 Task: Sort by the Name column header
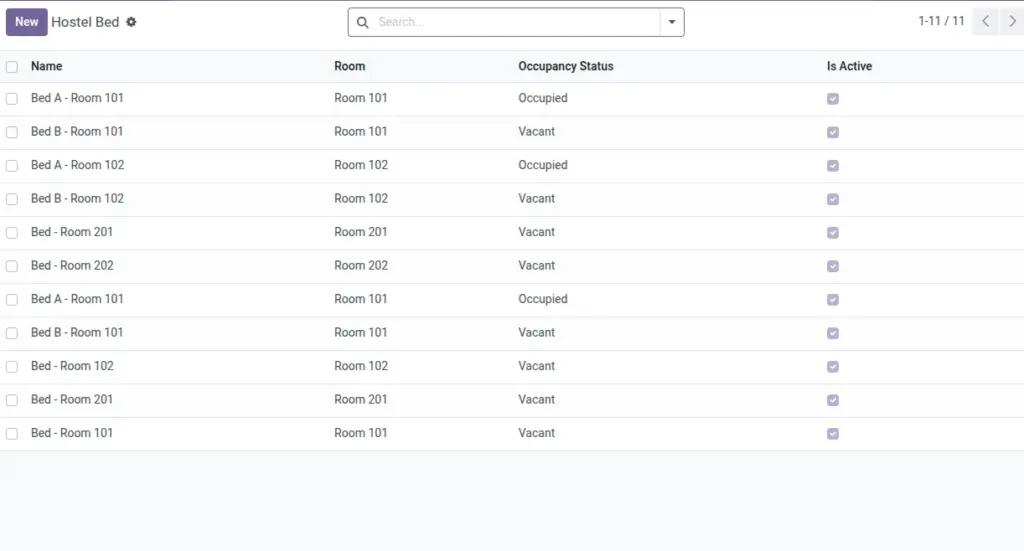point(46,66)
